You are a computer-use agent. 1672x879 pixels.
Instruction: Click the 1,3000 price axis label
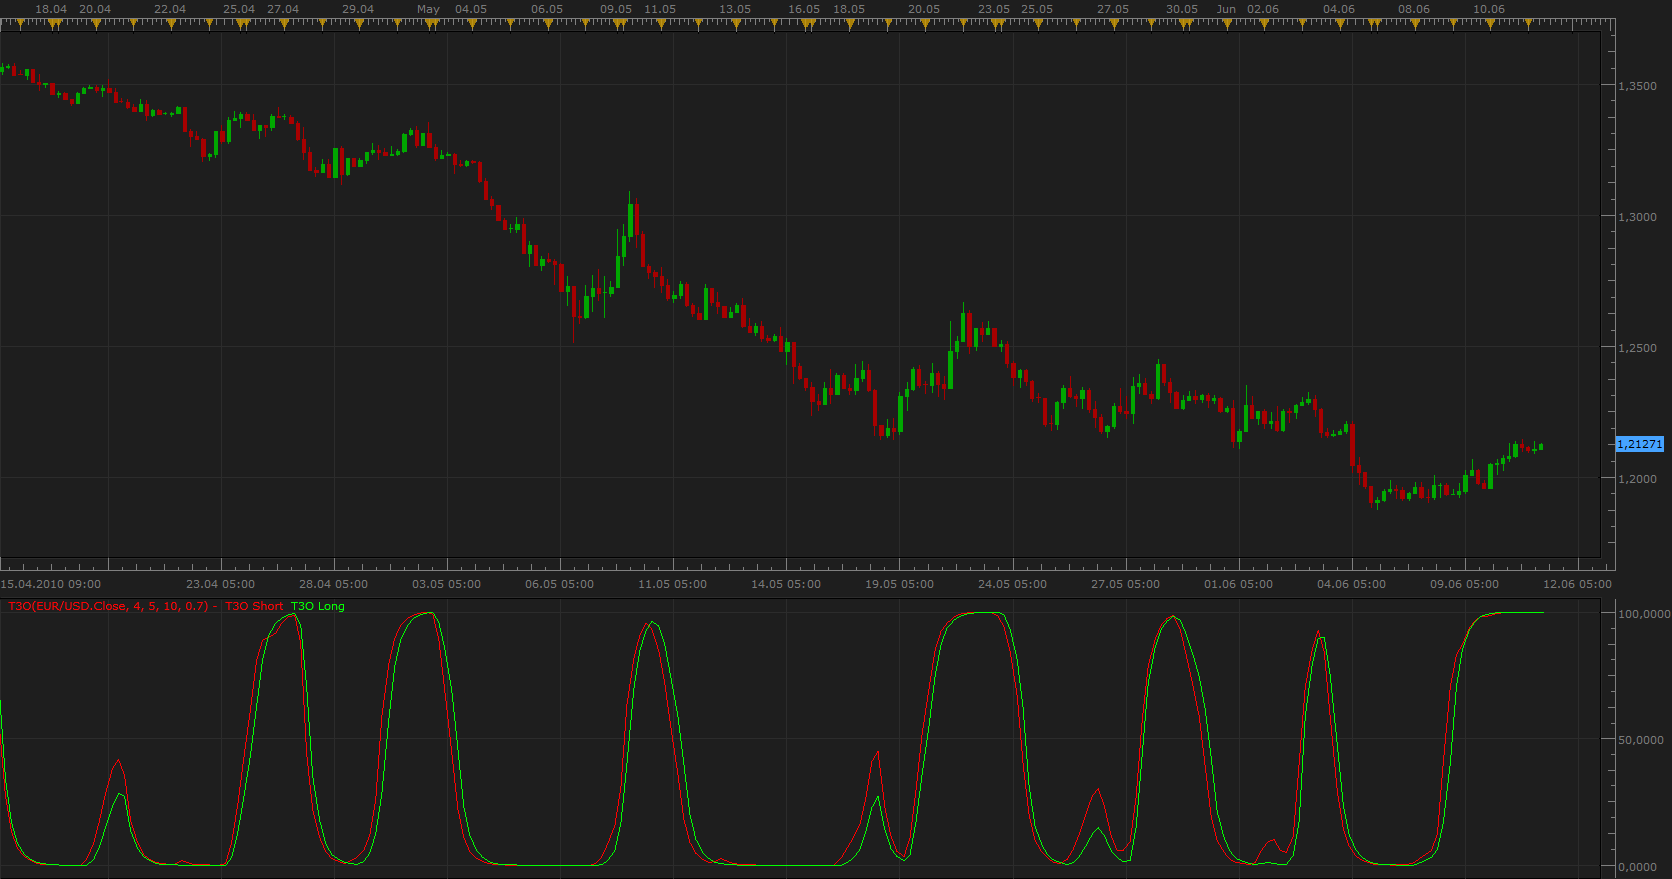(x=1637, y=217)
